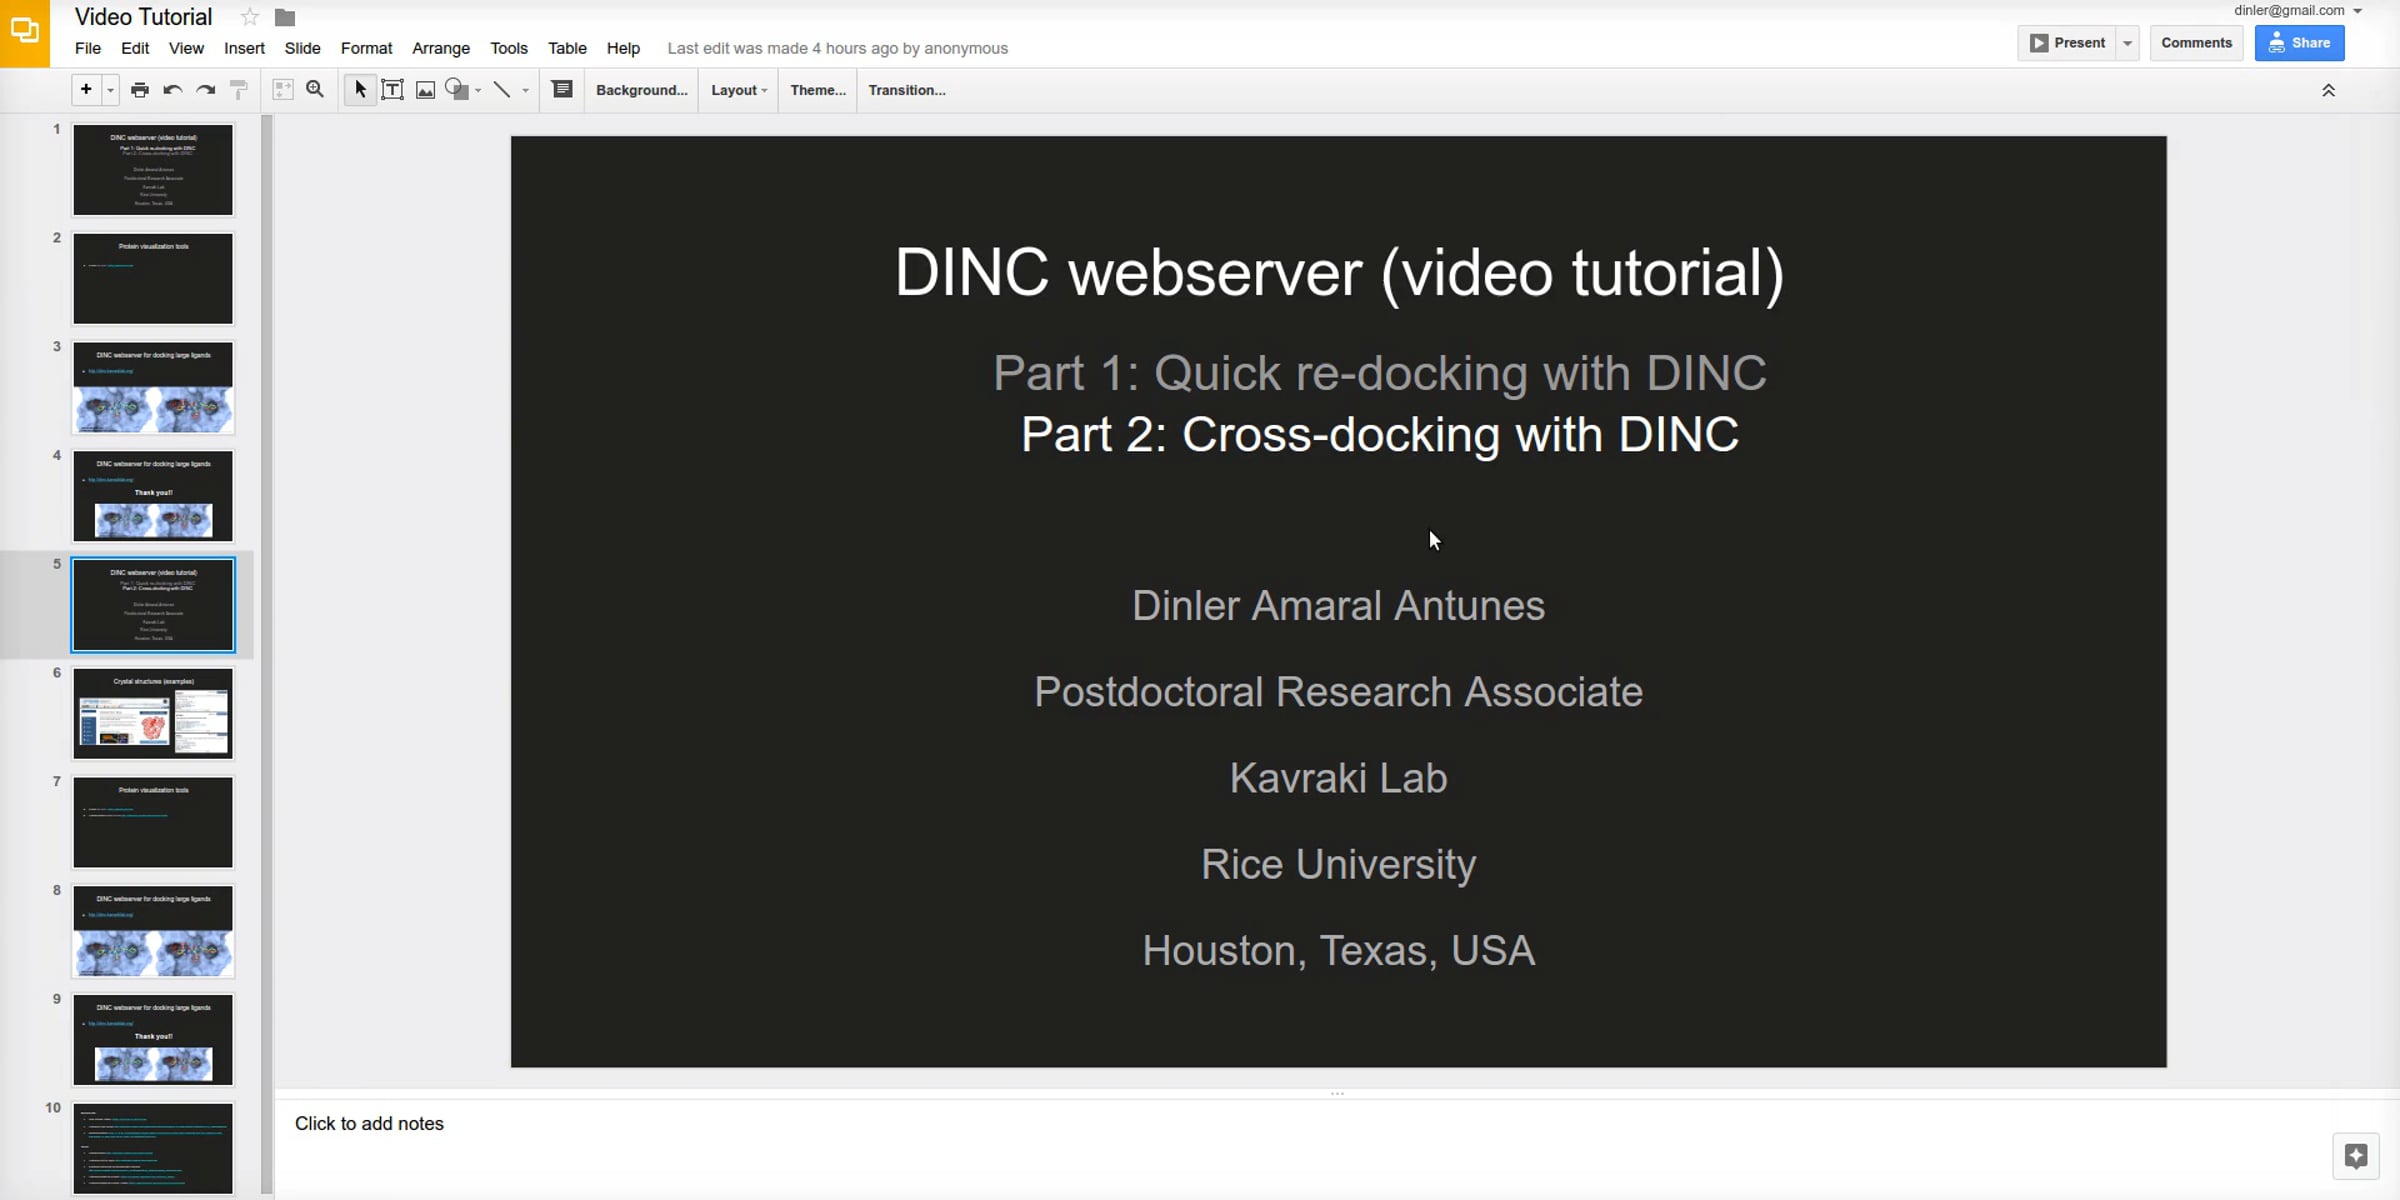Viewport: 2400px width, 1200px height.
Task: Click the new slide plus button
Action: 86,90
